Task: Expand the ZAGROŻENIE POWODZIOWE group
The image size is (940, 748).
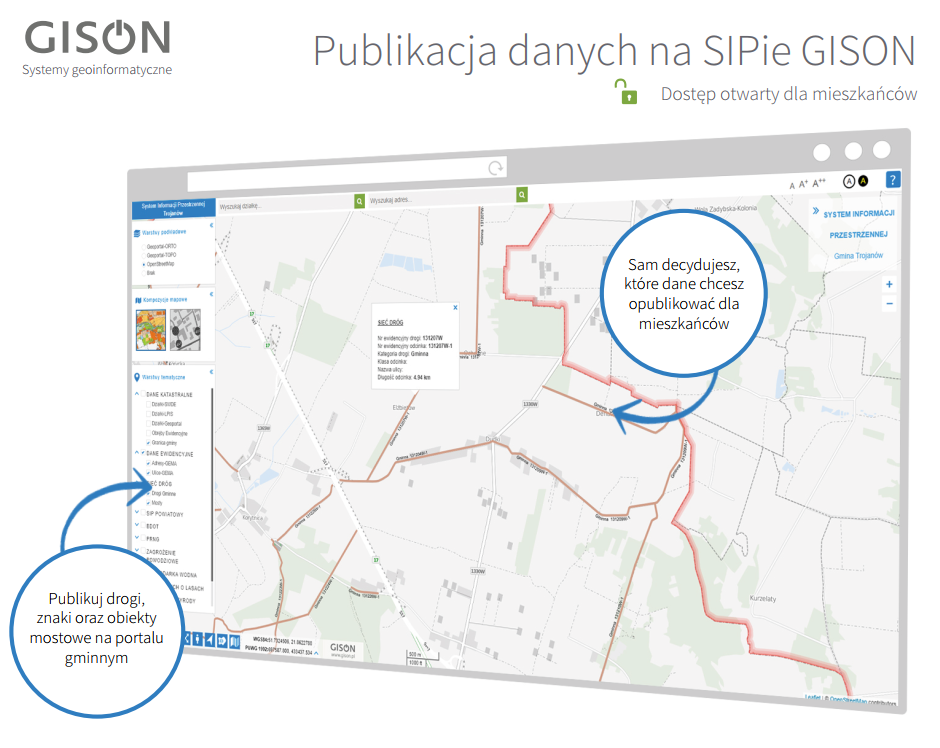Action: [x=137, y=550]
